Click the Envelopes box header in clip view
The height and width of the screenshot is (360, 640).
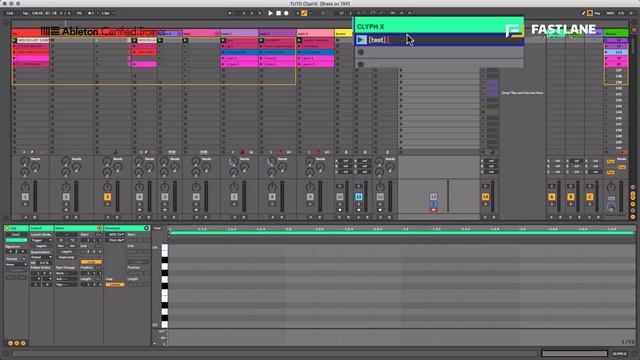(127, 228)
